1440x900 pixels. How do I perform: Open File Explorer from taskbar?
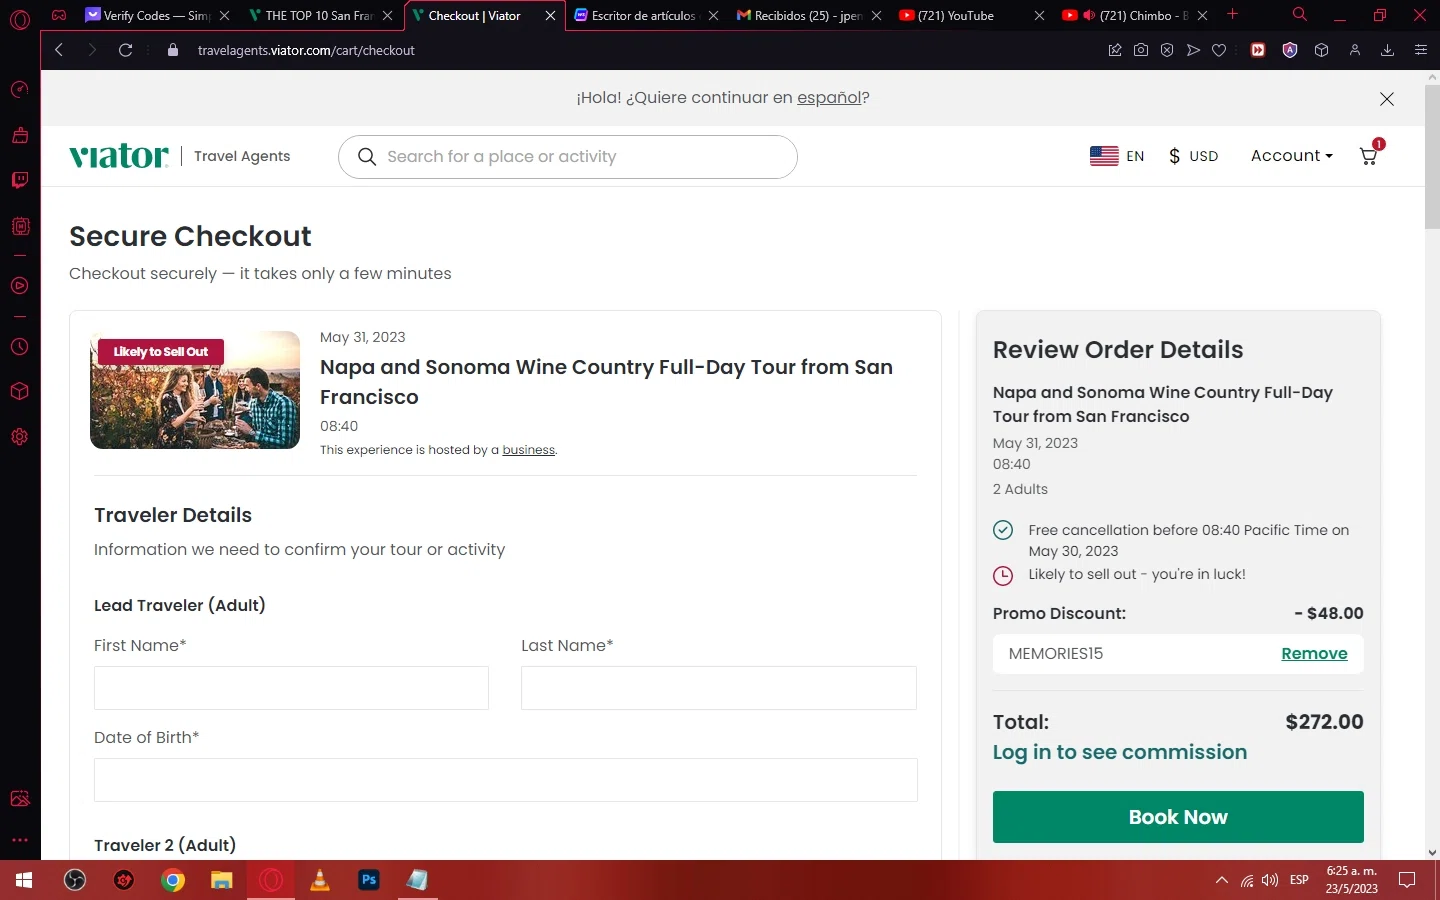222,880
